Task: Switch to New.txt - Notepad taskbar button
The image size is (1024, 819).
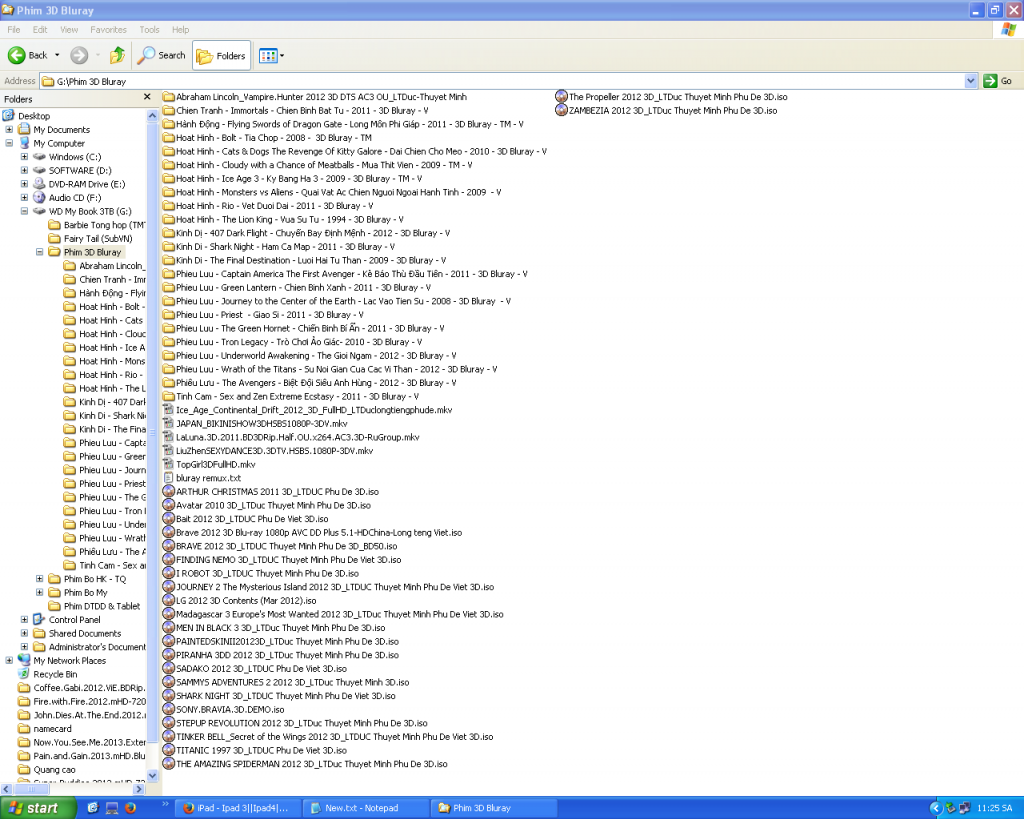Action: pos(364,808)
